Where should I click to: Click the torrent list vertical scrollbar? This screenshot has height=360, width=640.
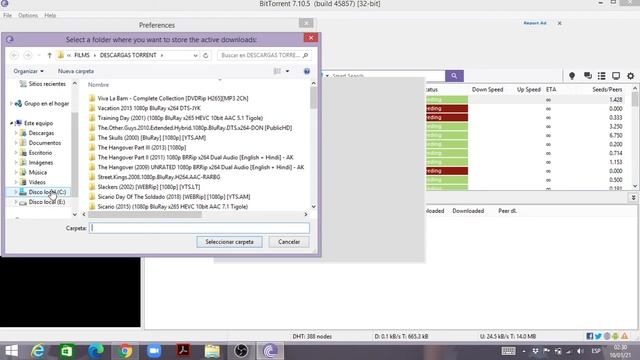click(x=635, y=100)
